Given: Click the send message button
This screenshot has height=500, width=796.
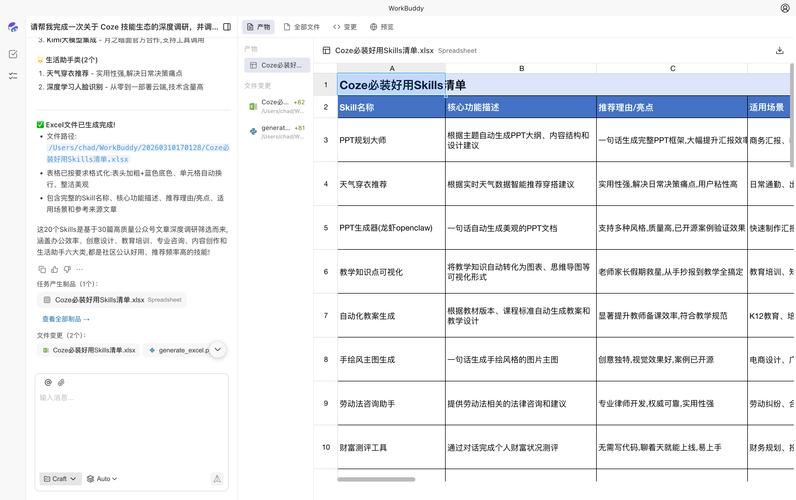Looking at the screenshot, I should (217, 479).
